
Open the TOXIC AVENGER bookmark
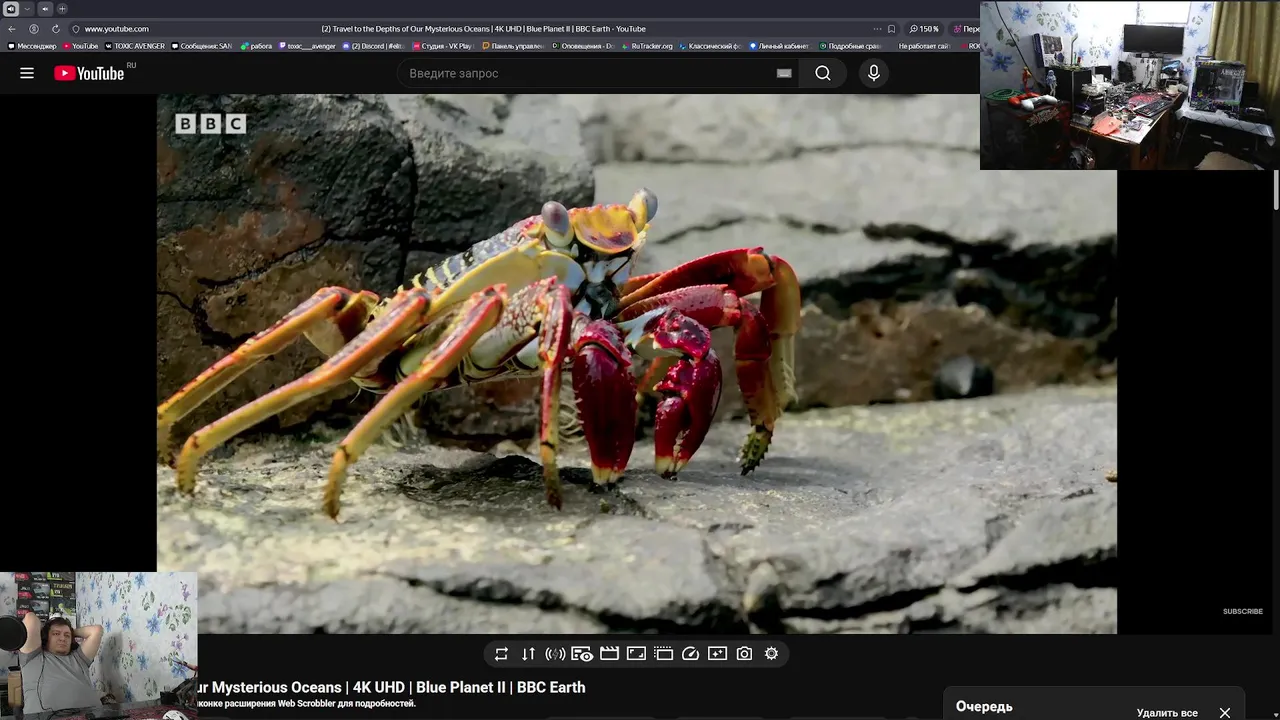(x=135, y=46)
